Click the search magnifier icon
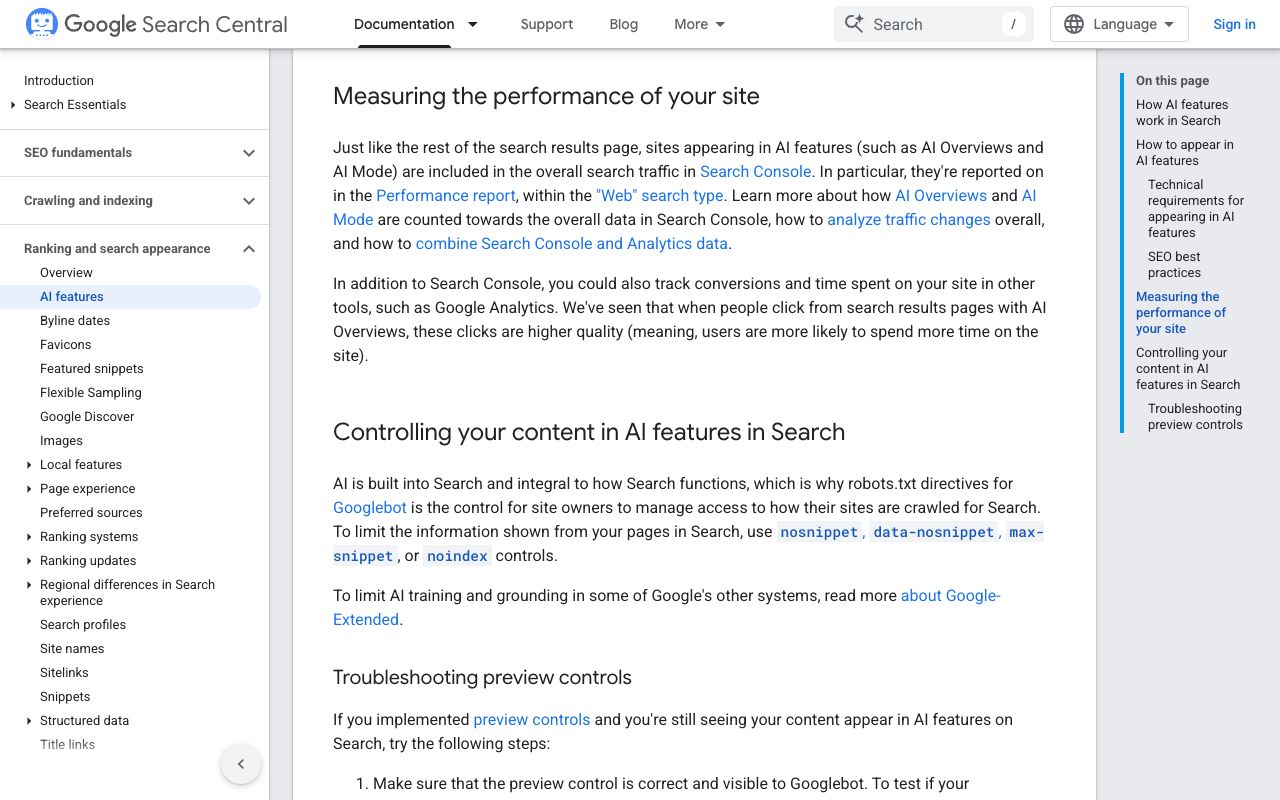The height and width of the screenshot is (800, 1280). coord(854,24)
